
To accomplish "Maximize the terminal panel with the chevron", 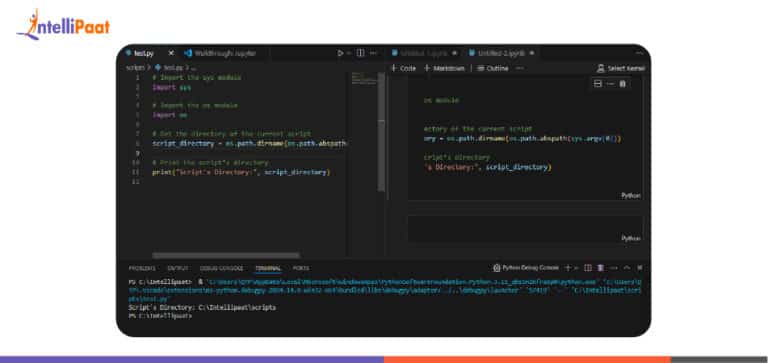I will (x=627, y=268).
